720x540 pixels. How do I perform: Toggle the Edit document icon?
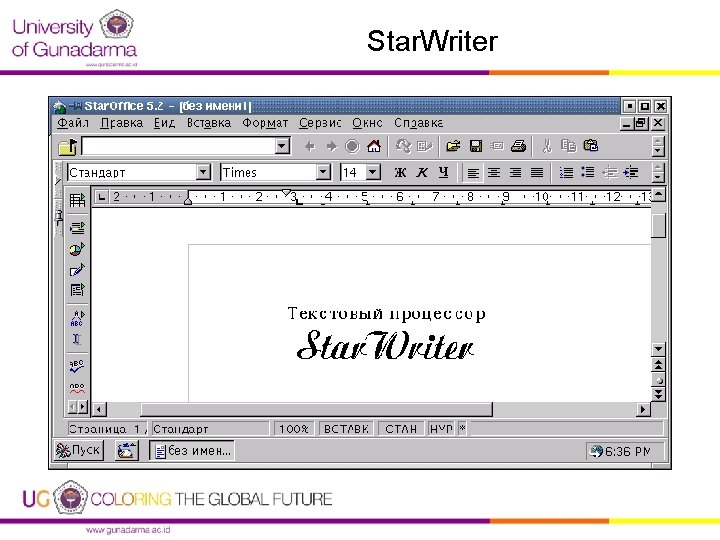[x=424, y=146]
